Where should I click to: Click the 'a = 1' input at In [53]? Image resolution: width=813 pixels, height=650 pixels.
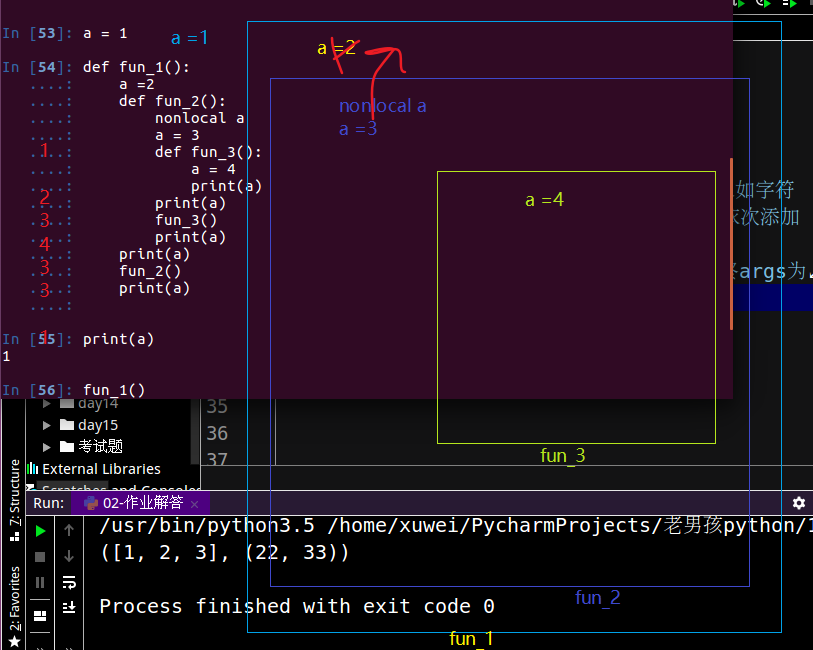(105, 33)
